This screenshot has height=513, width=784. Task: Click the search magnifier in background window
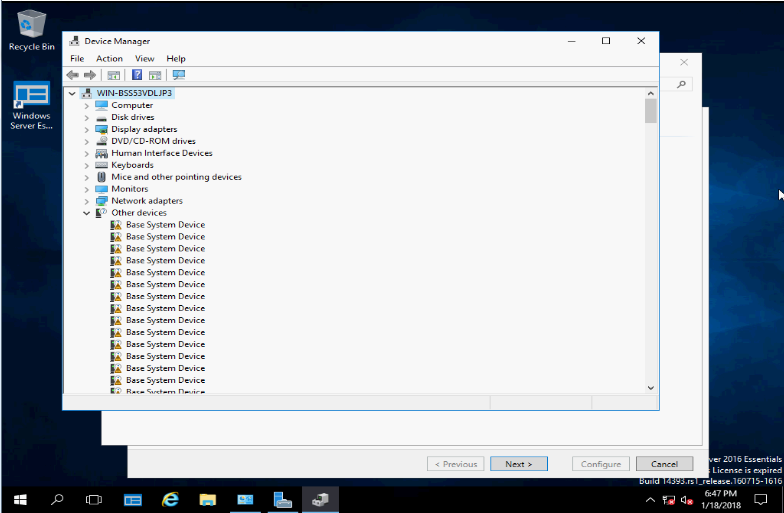point(681,84)
